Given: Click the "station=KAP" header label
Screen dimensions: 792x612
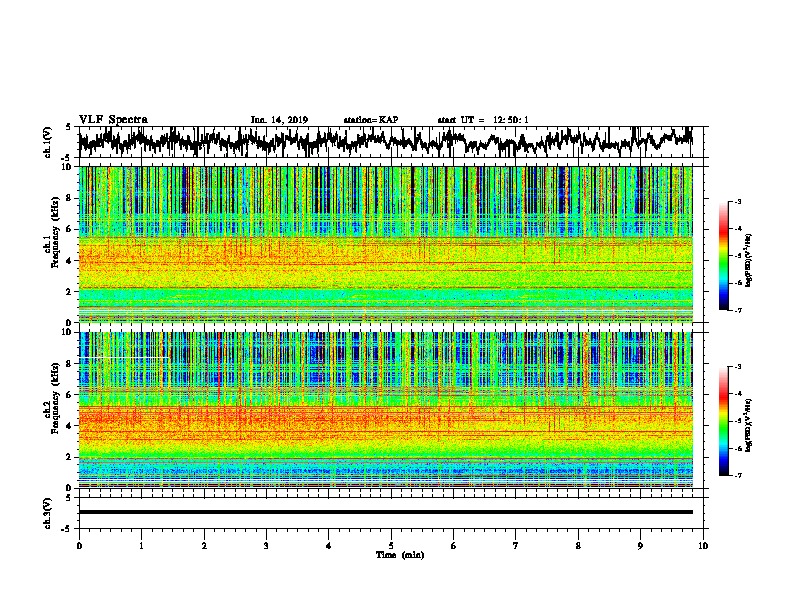Looking at the screenshot, I should tap(371, 120).
